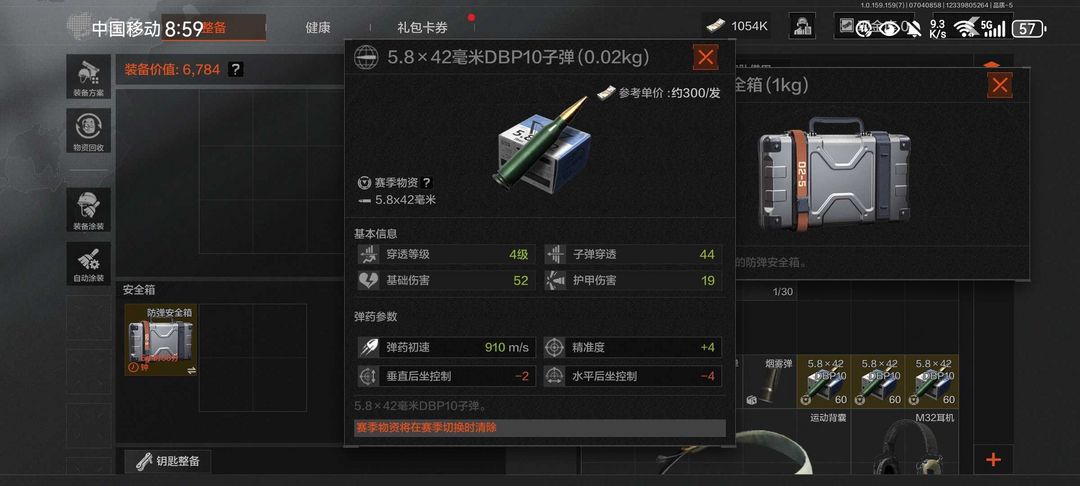This screenshot has height=486, width=1080.
Task: Tap the question mark beside 赛季物资
Action: tap(427, 182)
